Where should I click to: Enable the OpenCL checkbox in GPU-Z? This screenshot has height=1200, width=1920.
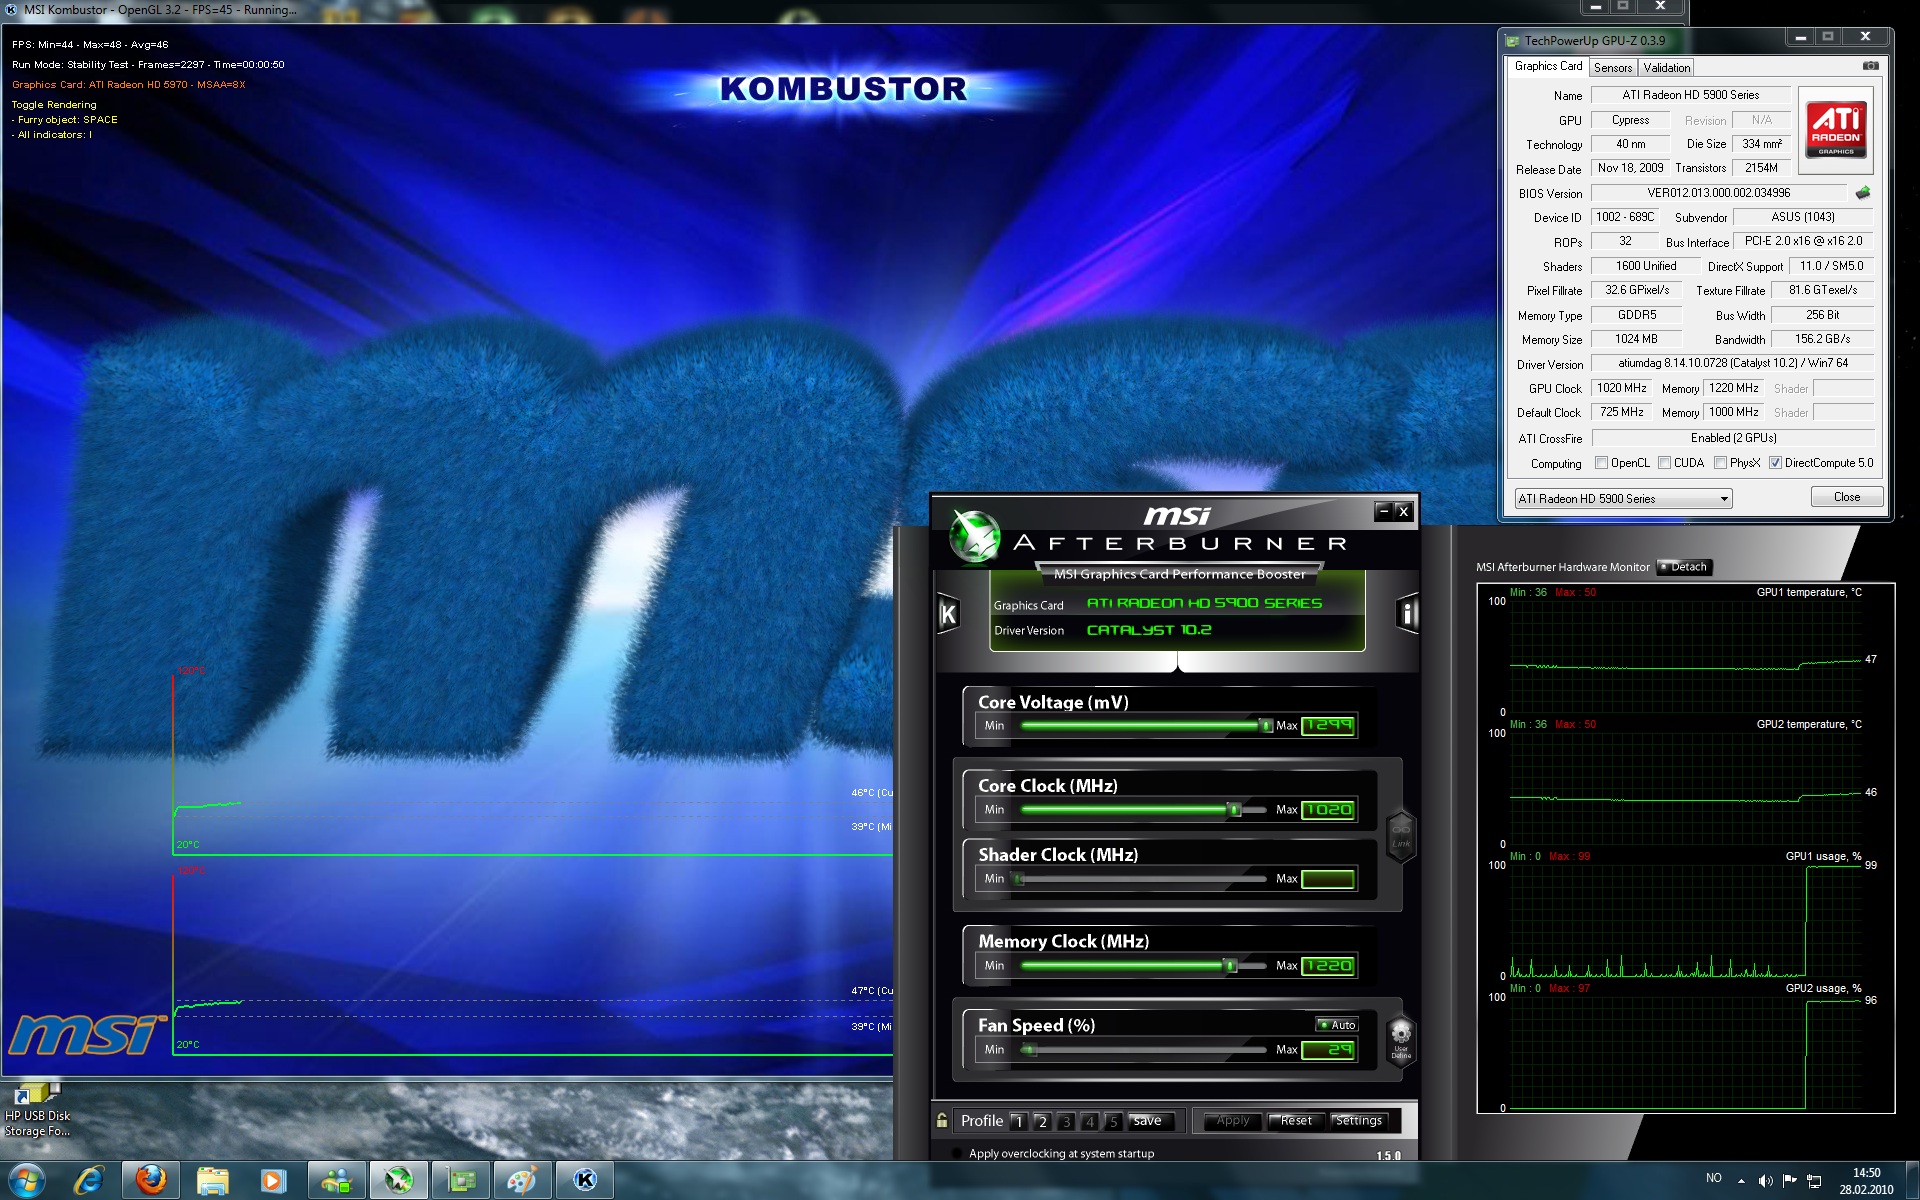pyautogui.click(x=1602, y=463)
